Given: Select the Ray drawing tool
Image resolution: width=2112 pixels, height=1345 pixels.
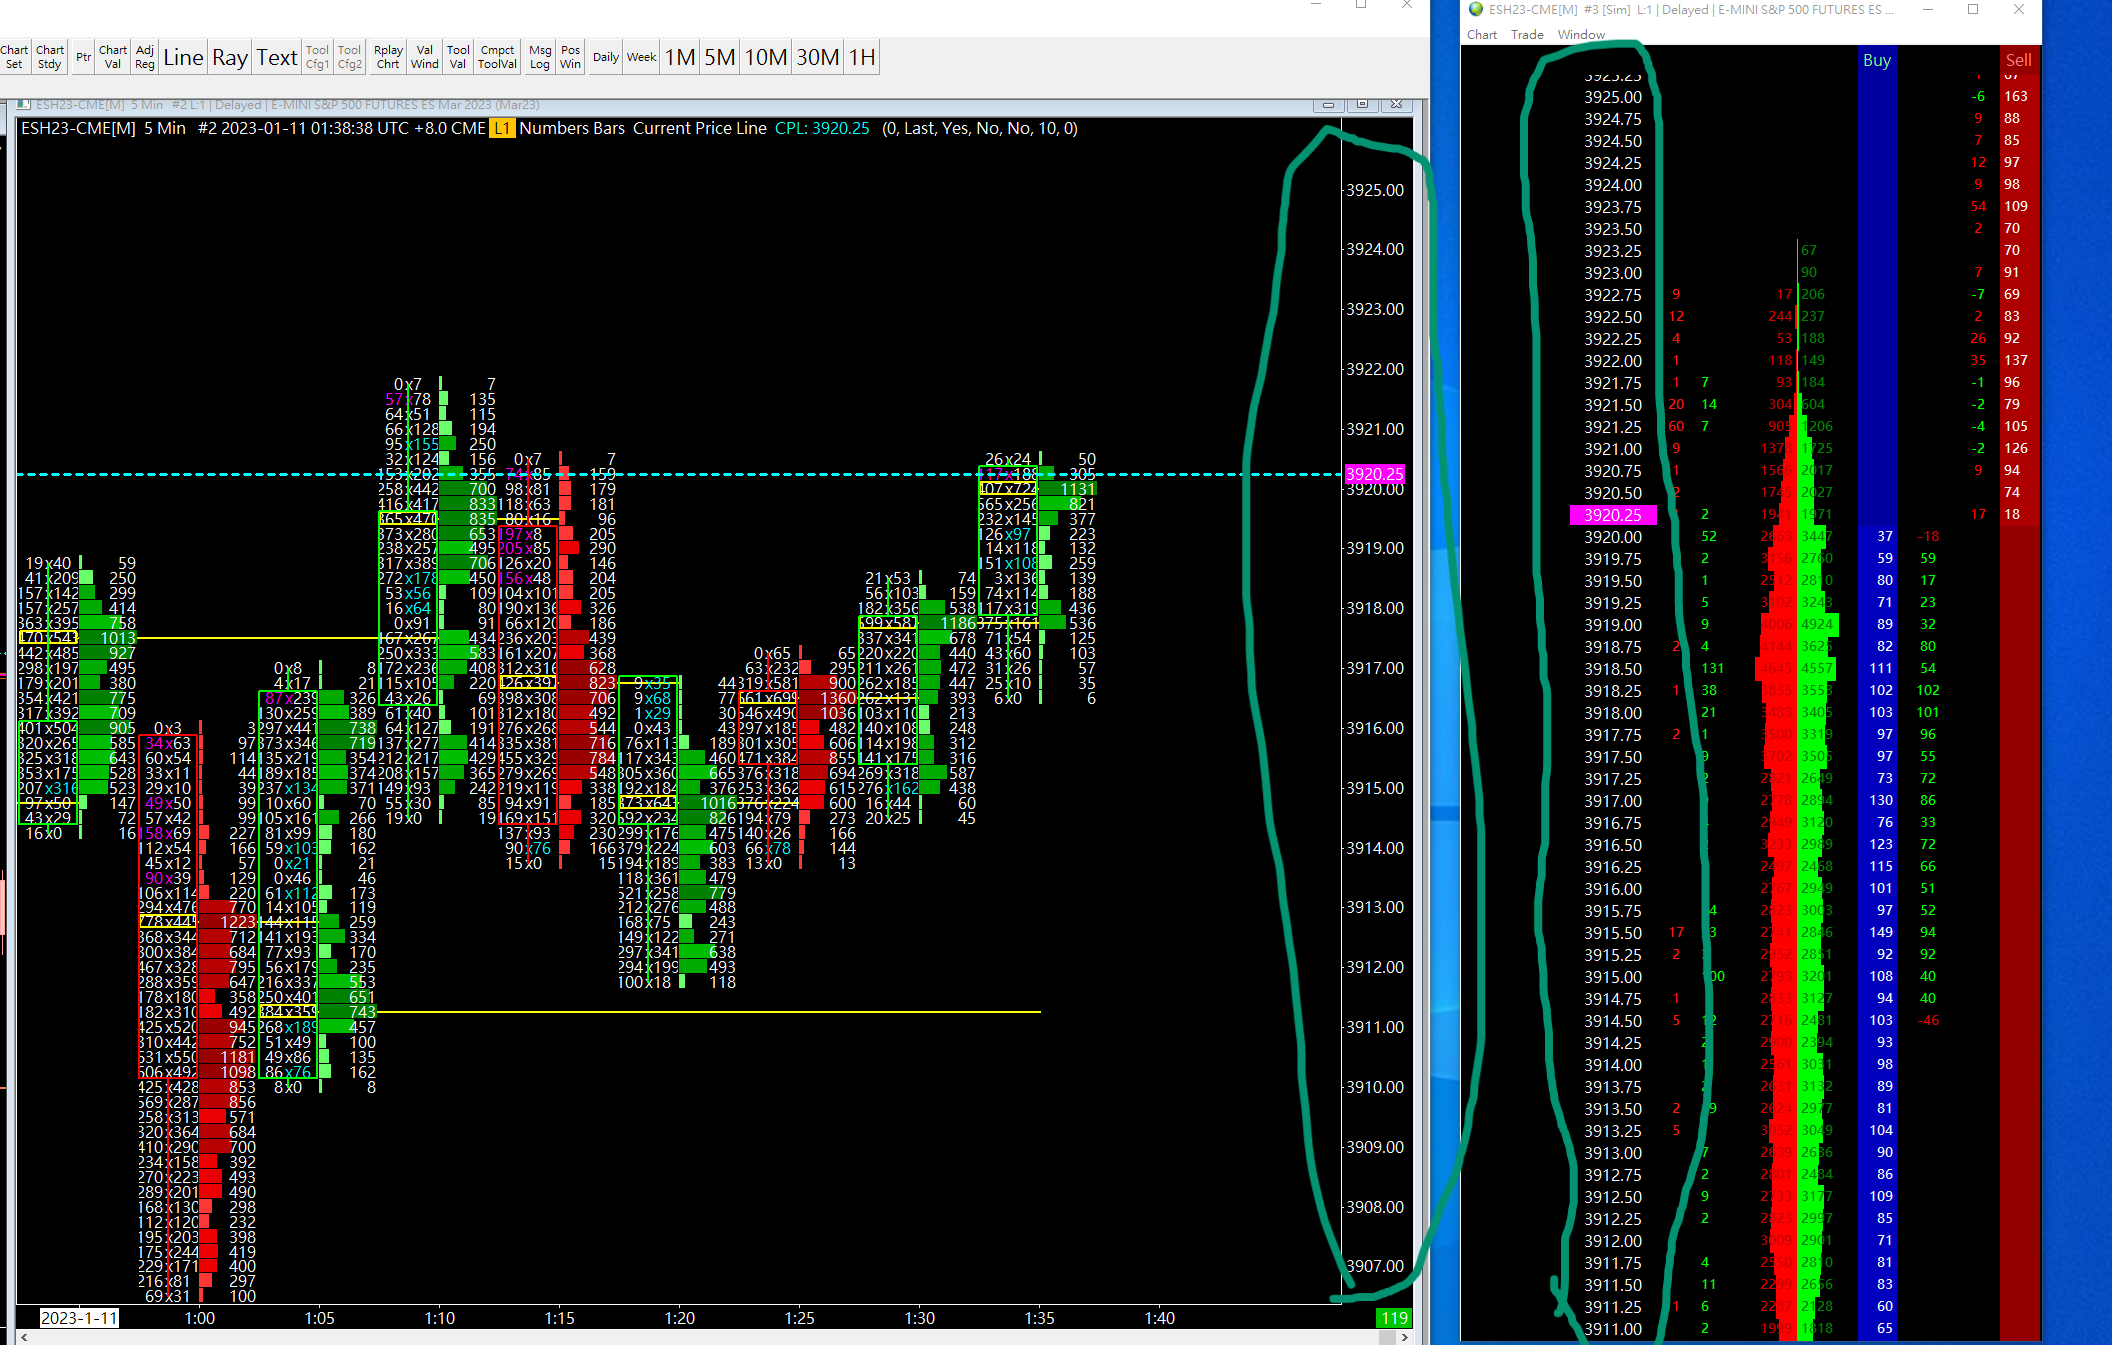Looking at the screenshot, I should point(230,57).
